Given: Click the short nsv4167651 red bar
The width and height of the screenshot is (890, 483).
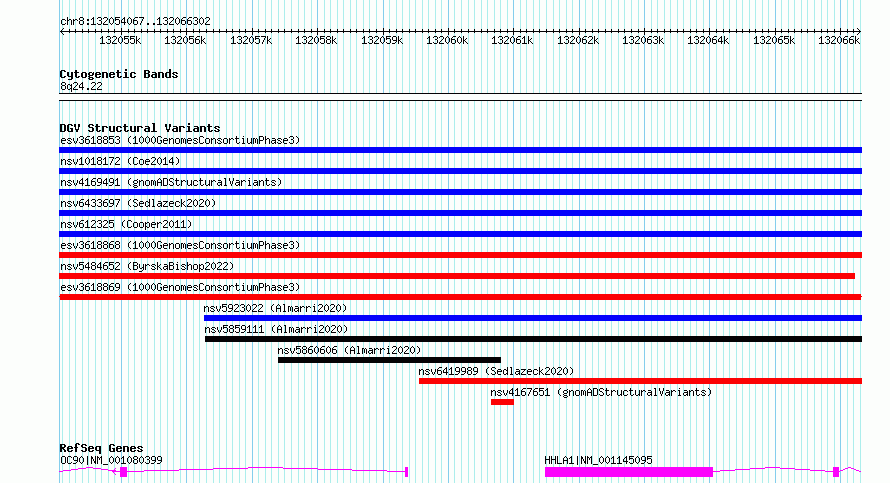Looking at the screenshot, I should coord(502,402).
